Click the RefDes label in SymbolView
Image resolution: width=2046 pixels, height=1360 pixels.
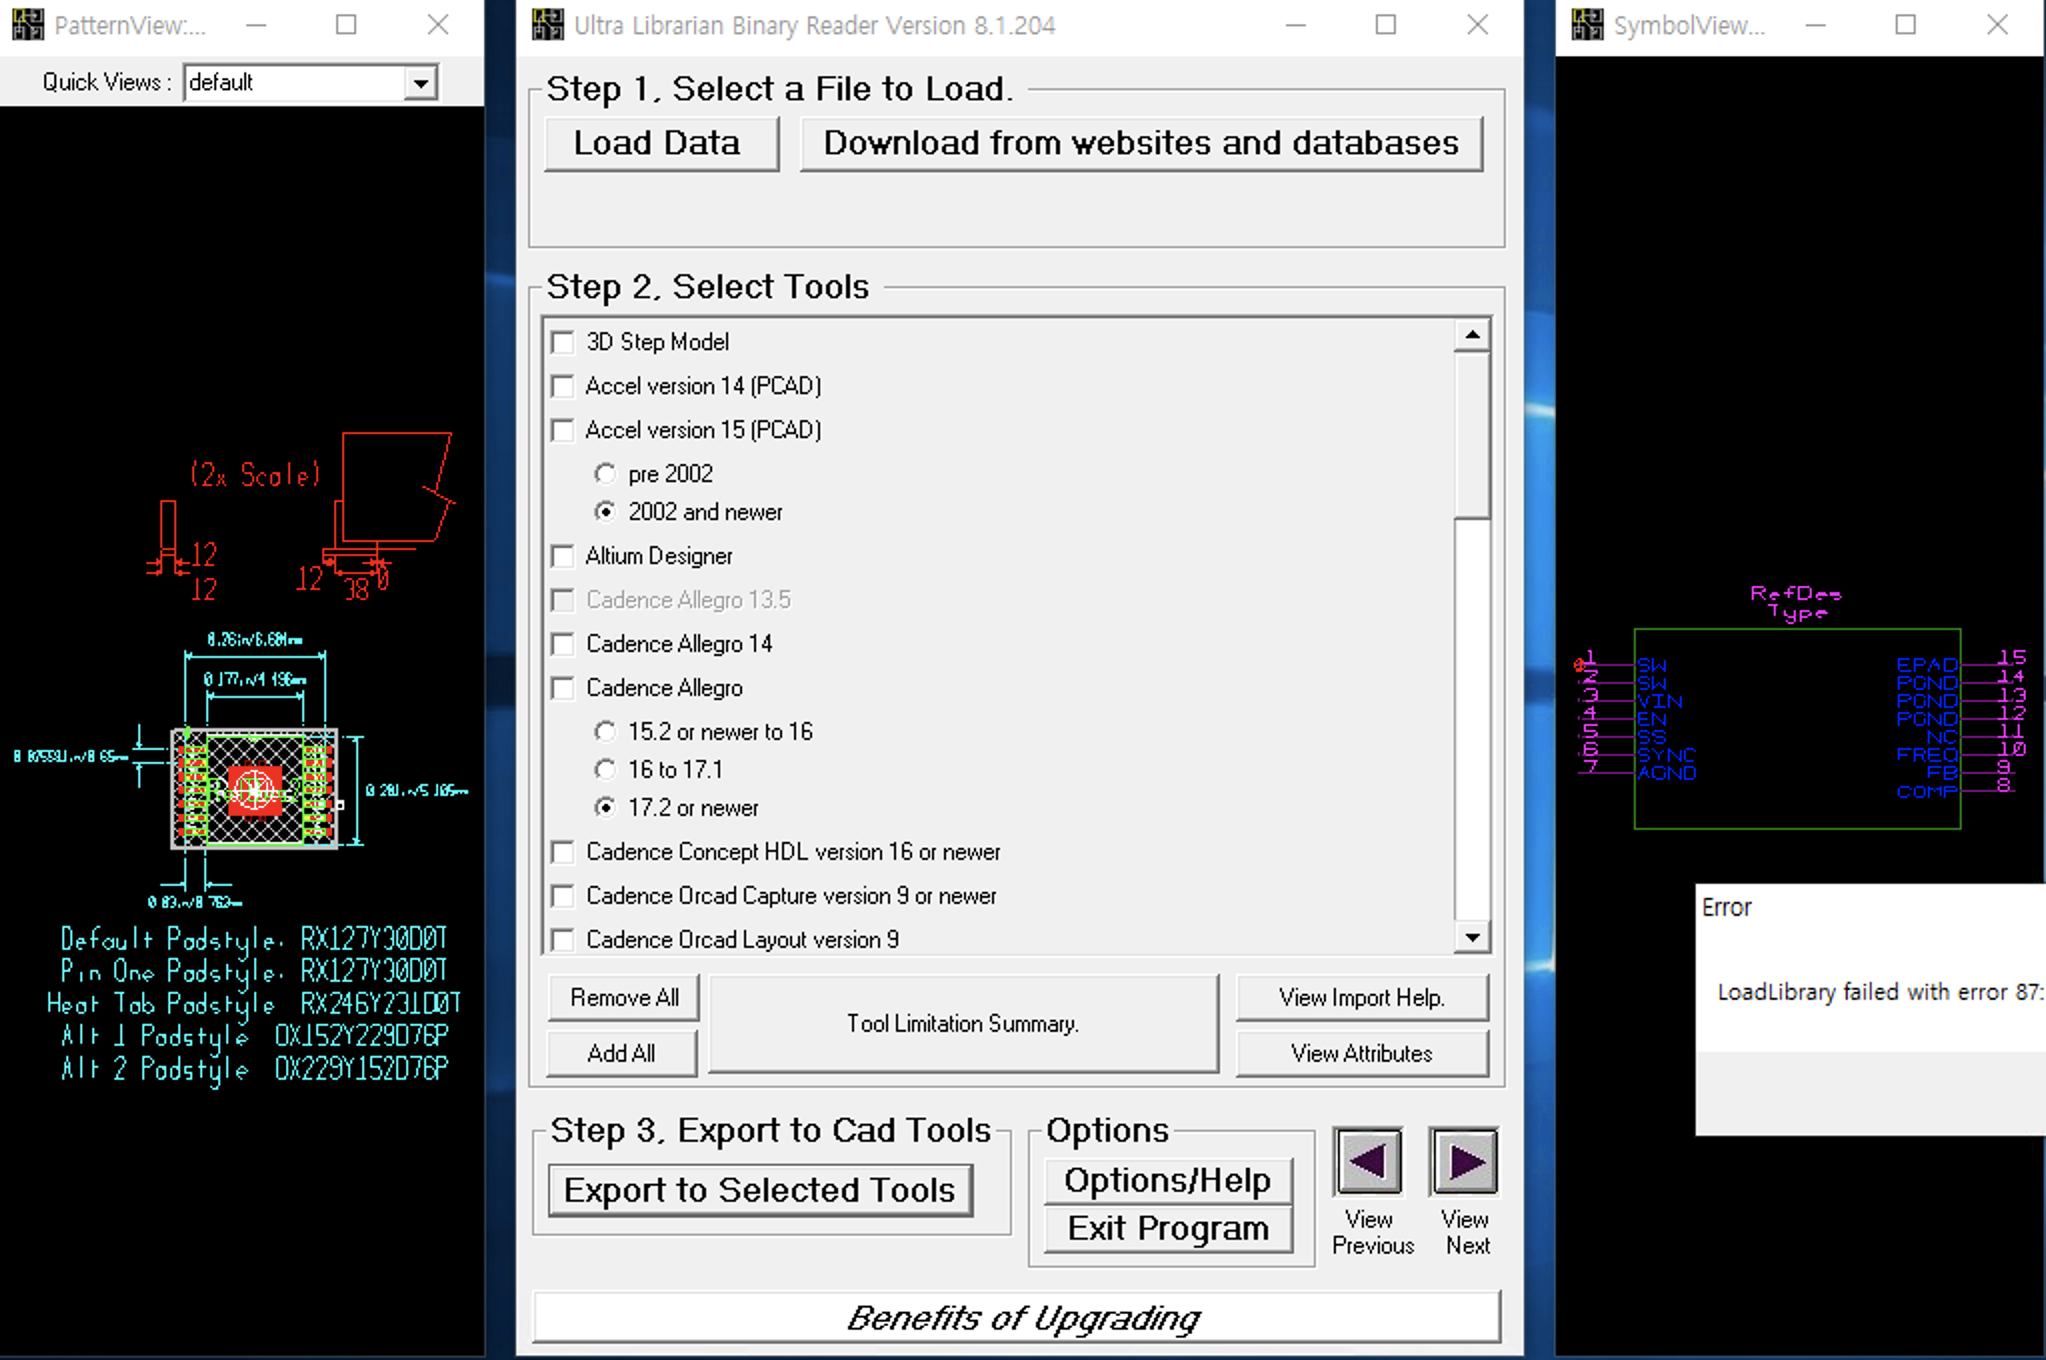click(x=1795, y=593)
